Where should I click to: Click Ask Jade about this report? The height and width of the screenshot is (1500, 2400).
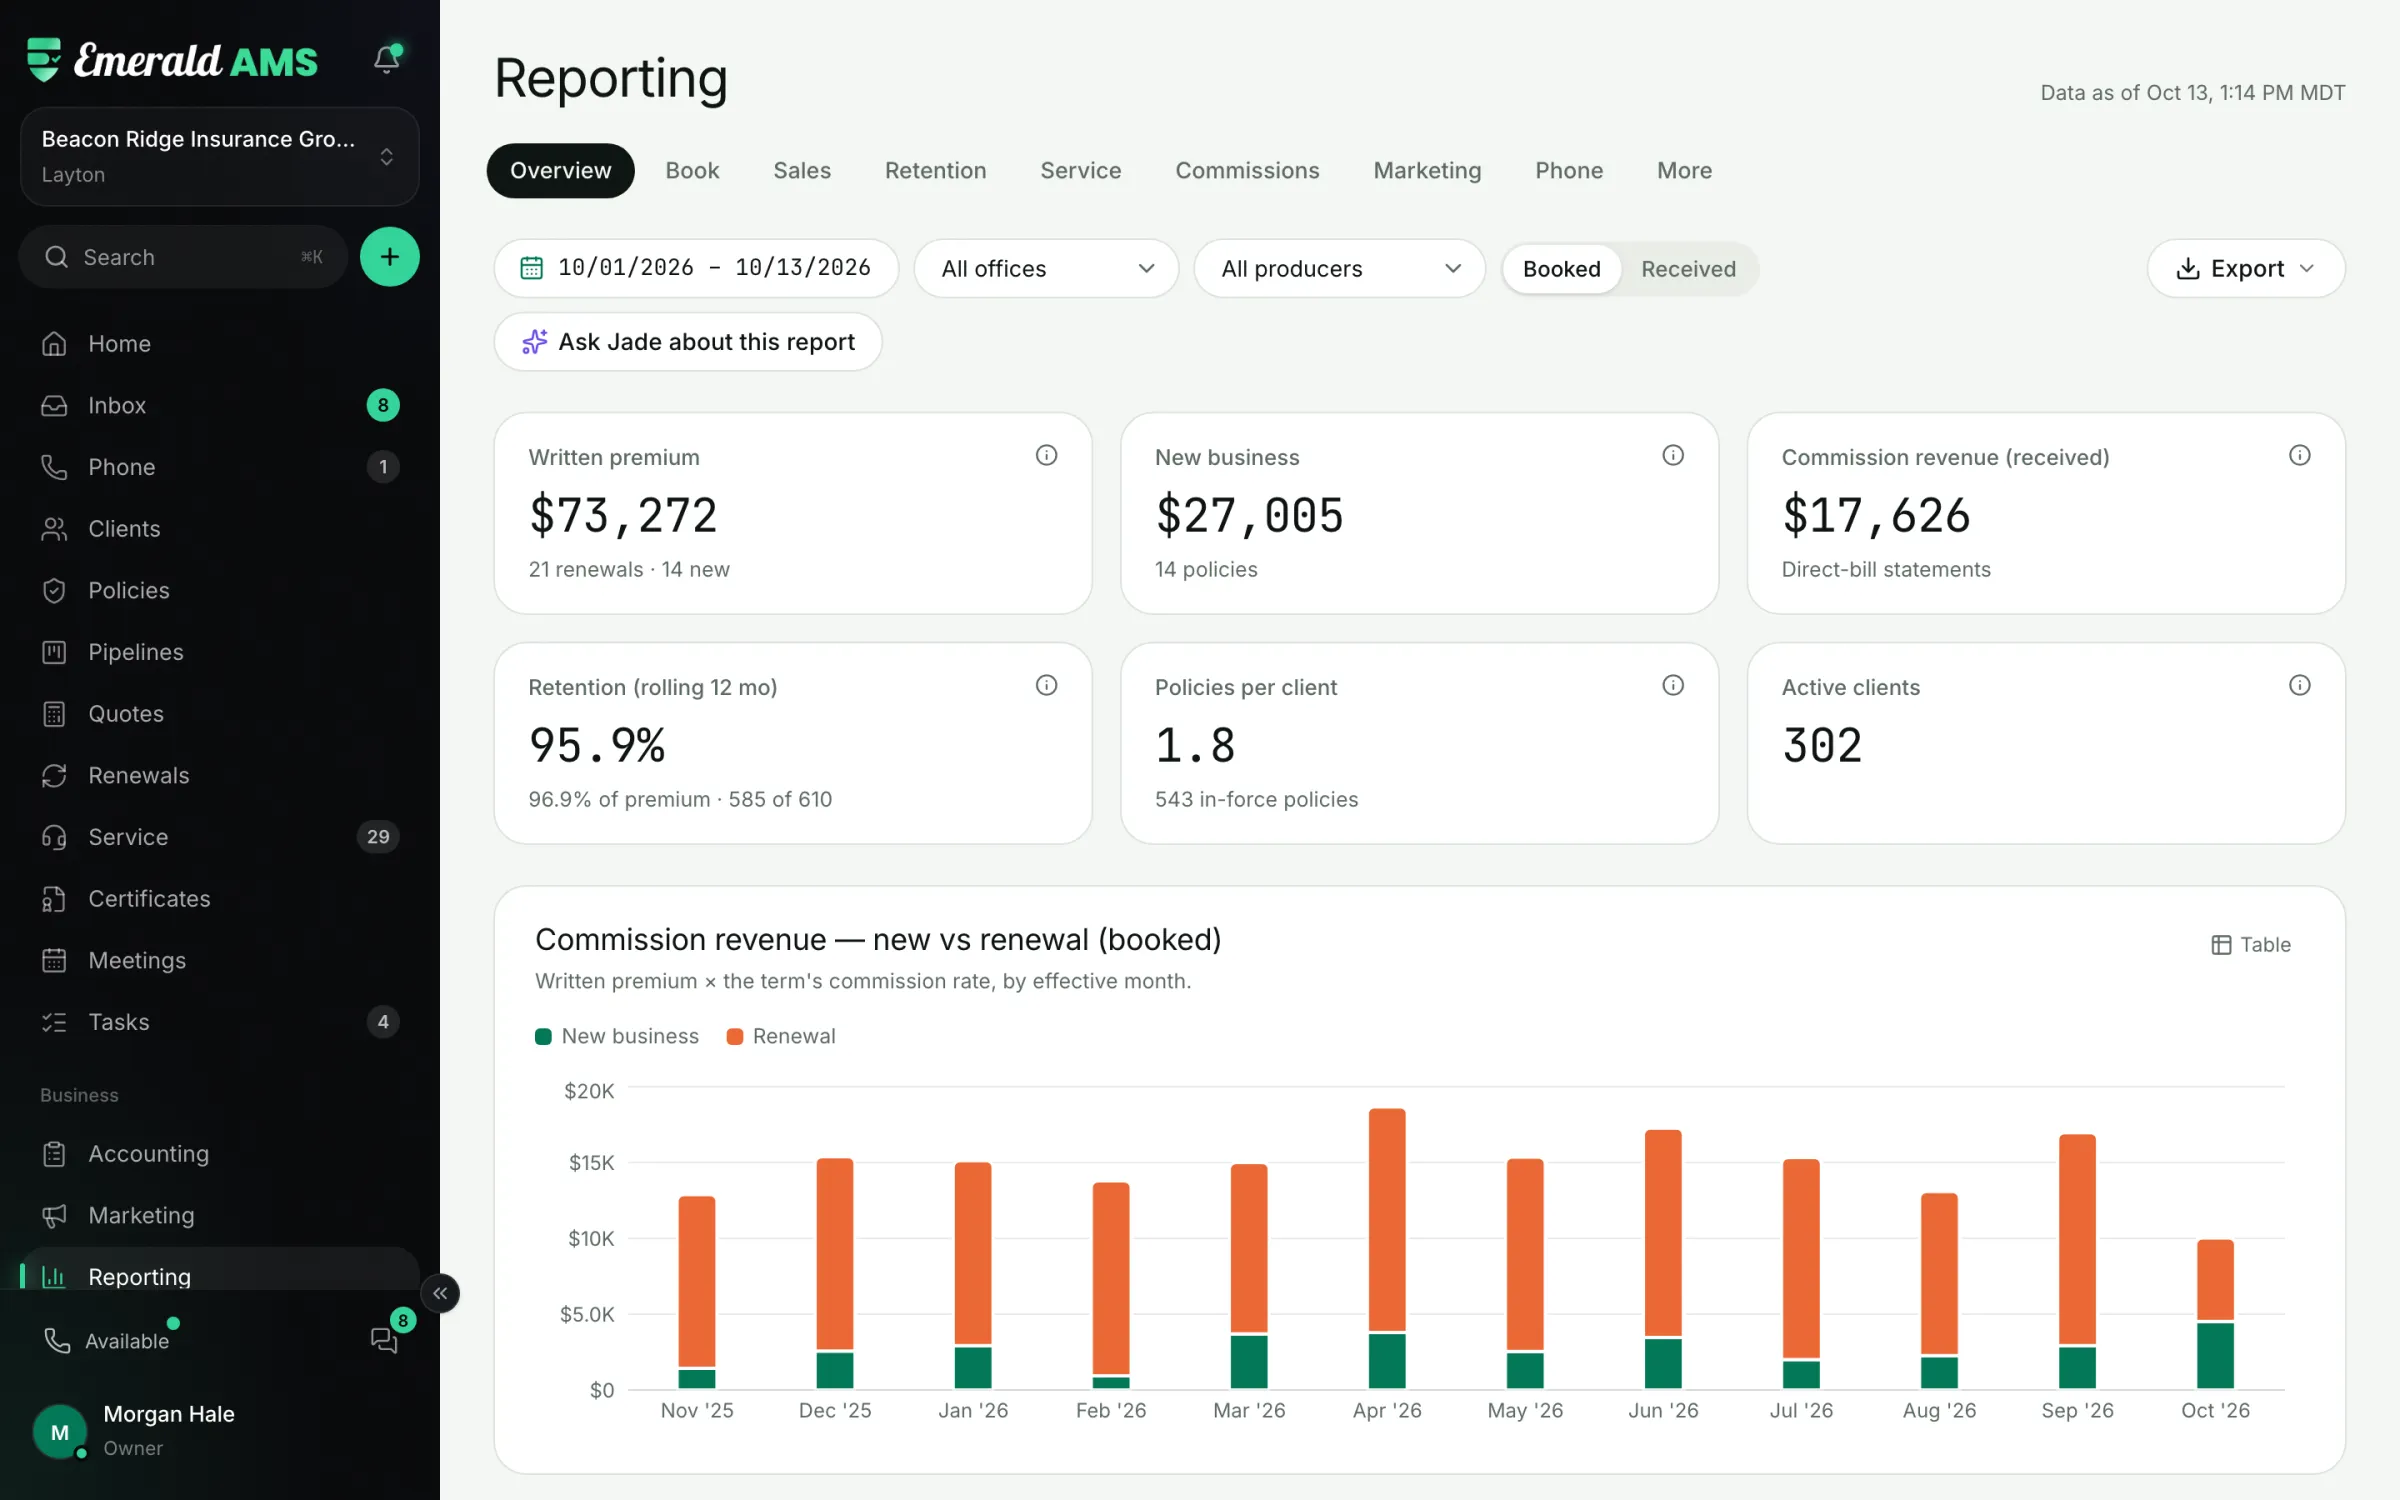click(688, 342)
